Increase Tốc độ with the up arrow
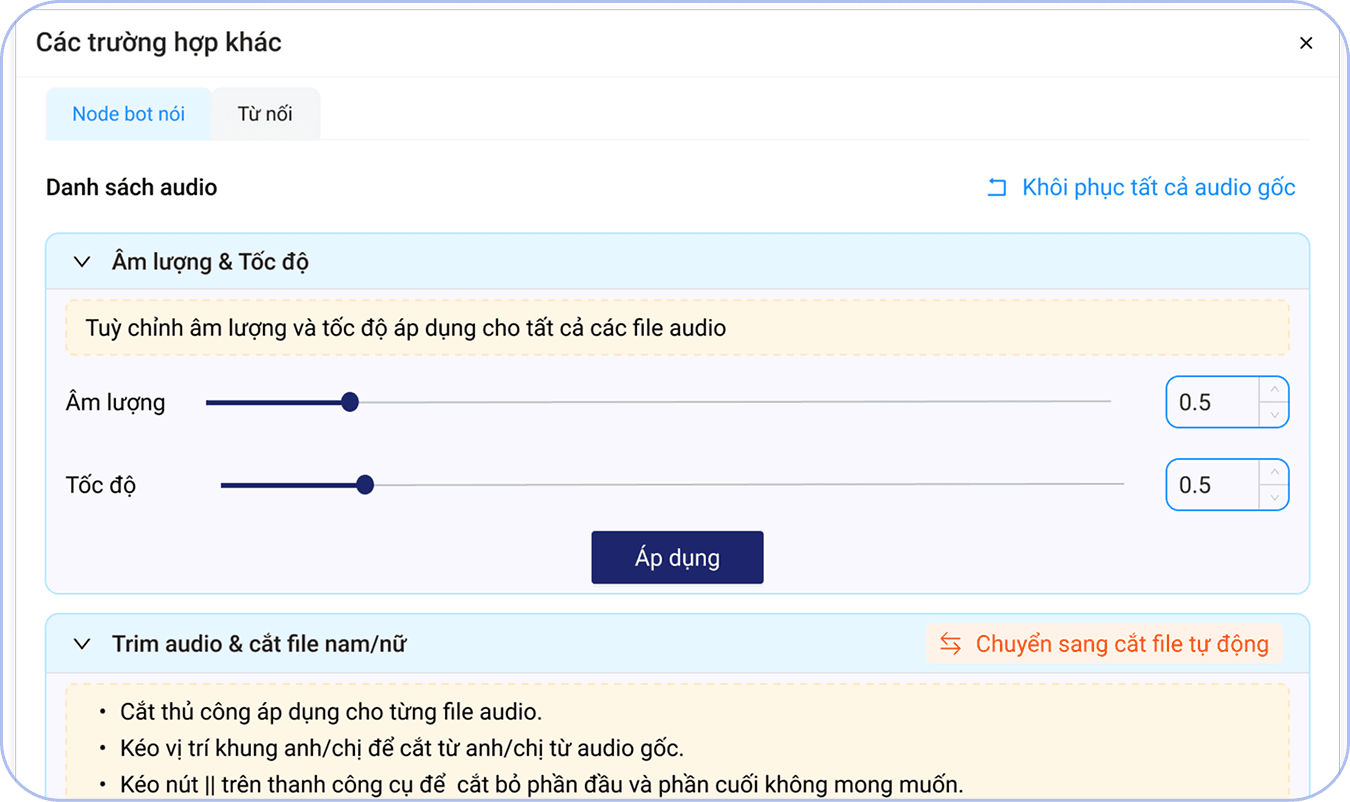This screenshot has width=1350, height=802. 1273,473
